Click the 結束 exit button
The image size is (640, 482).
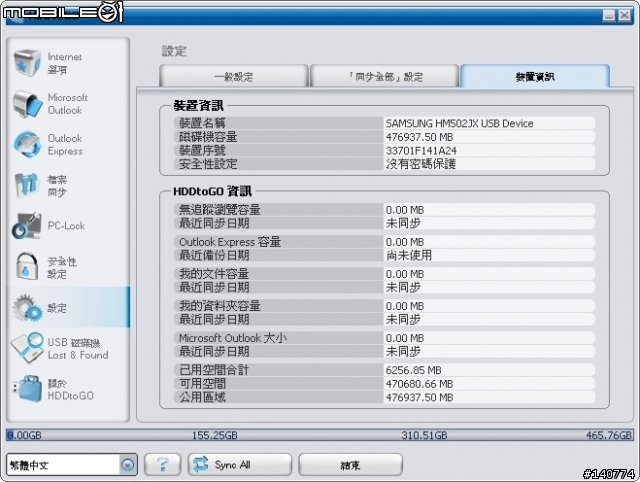350,464
